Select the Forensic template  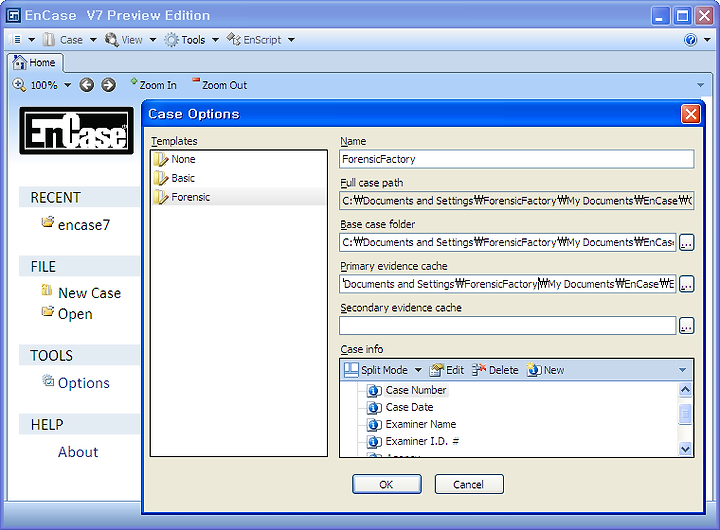pyautogui.click(x=238, y=197)
